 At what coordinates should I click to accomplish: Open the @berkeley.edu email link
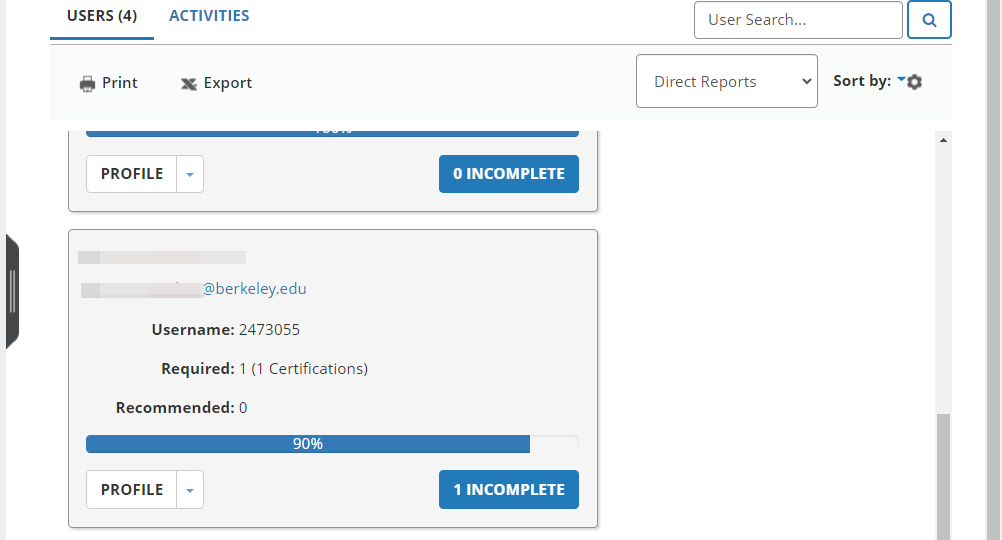pyautogui.click(x=254, y=289)
